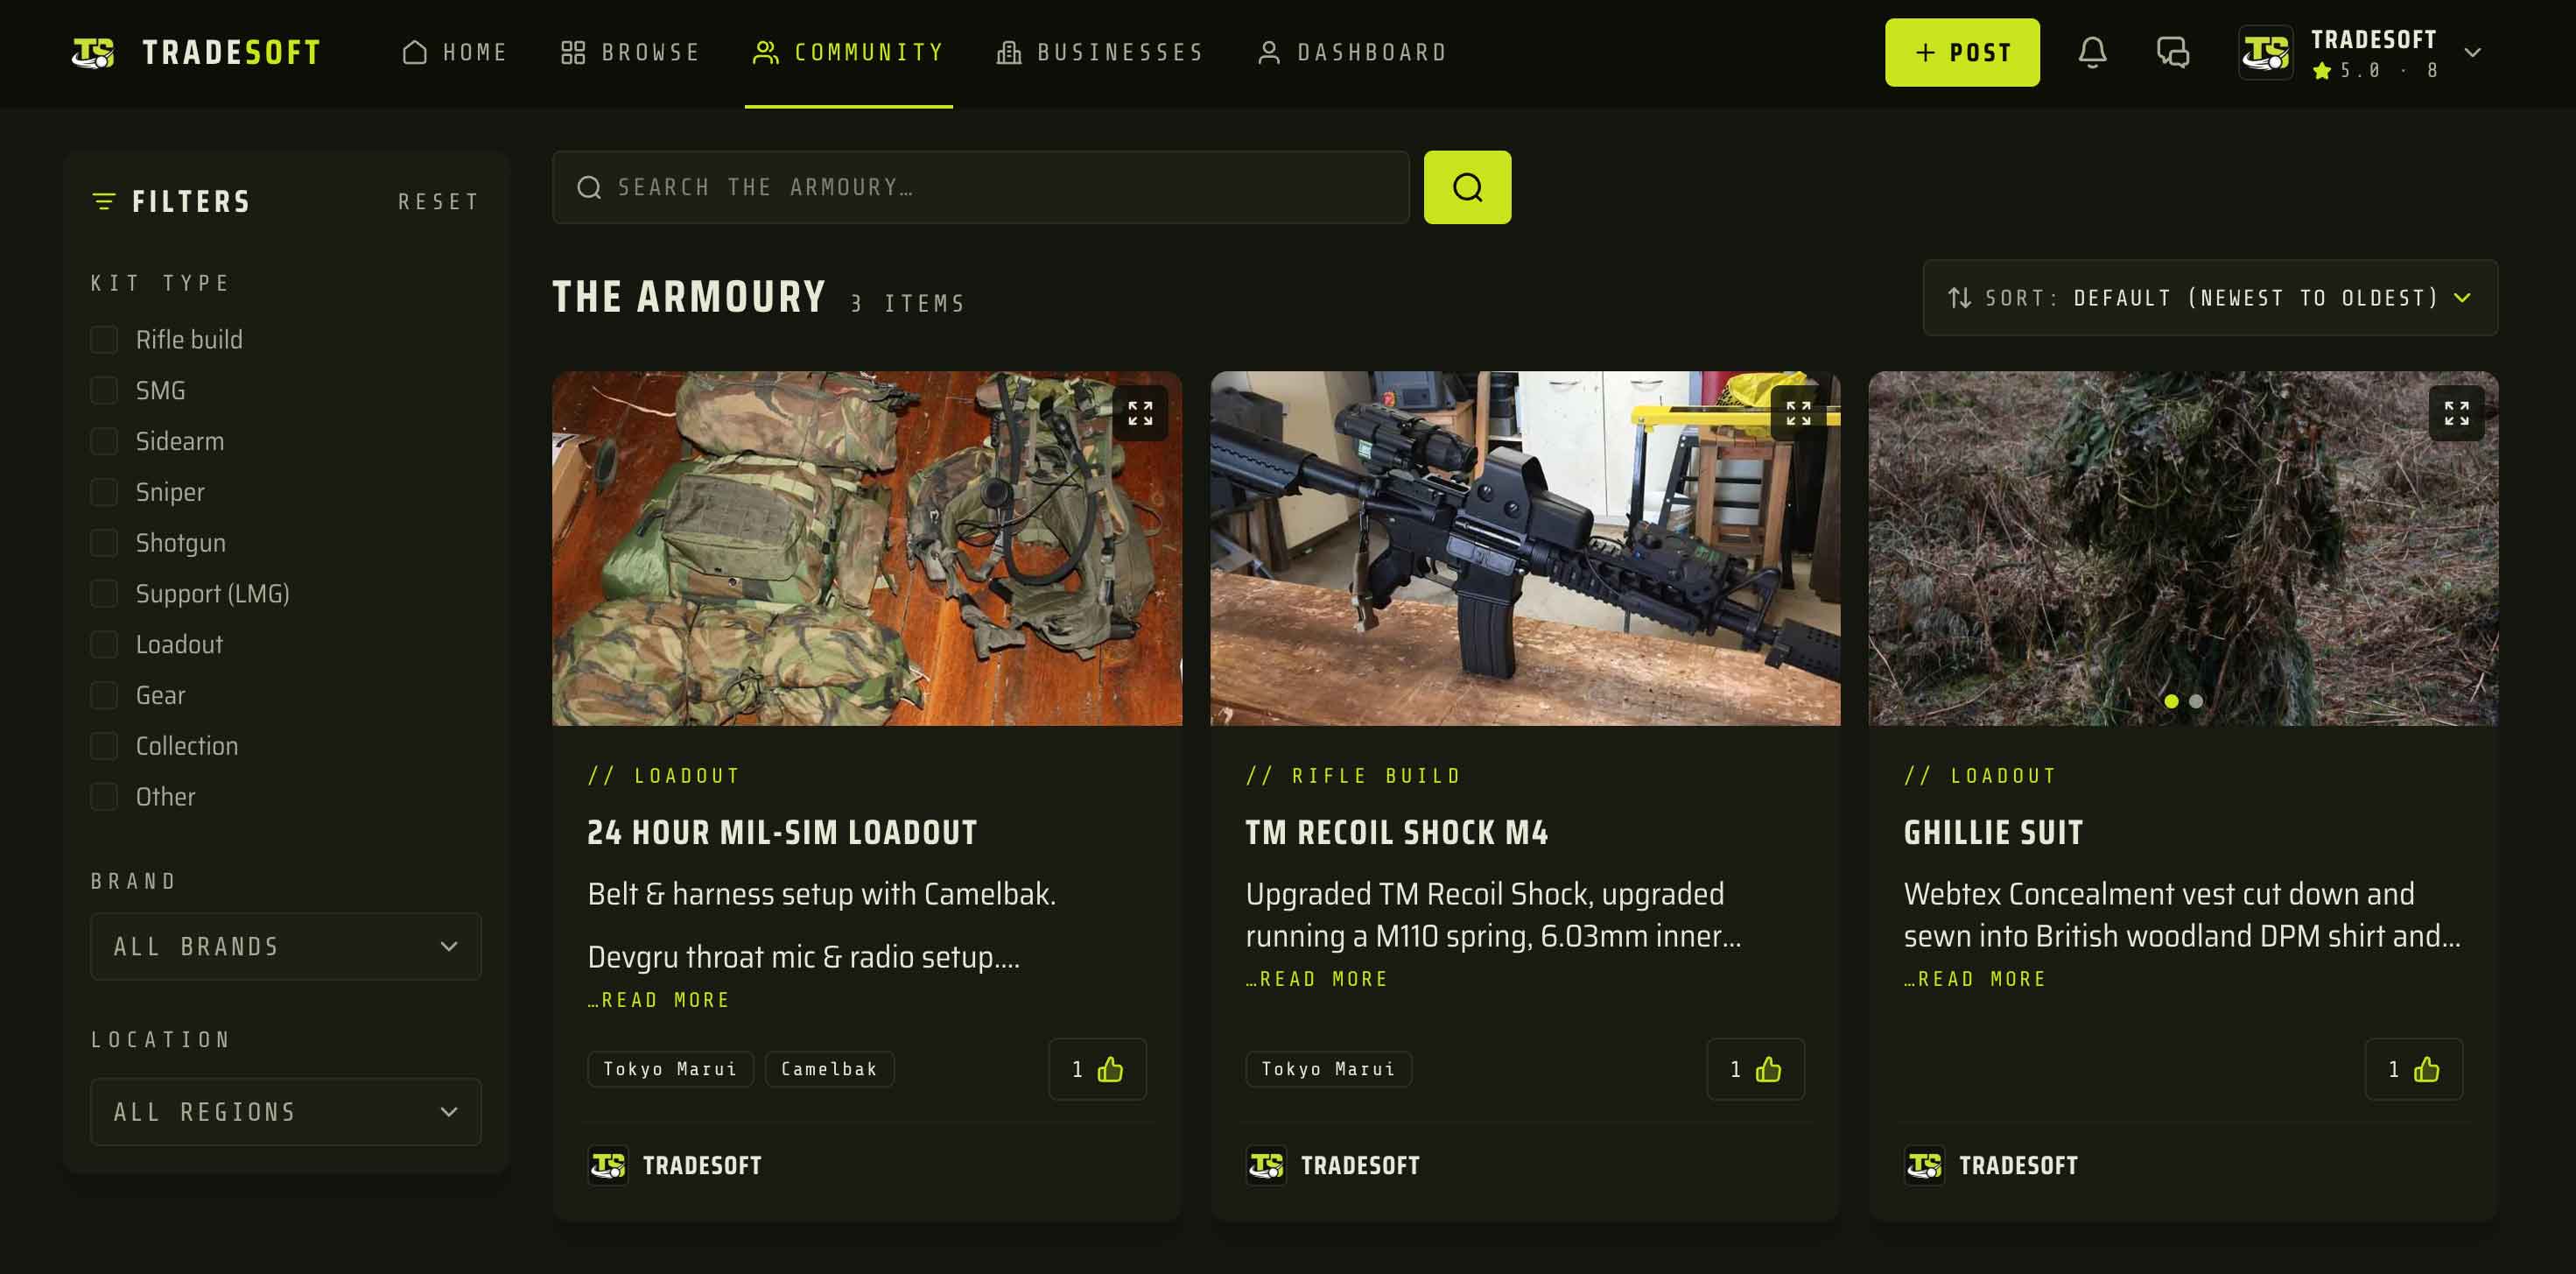Click the TradeSoft logo in header
This screenshot has width=2576, height=1274.
pyautogui.click(x=196, y=52)
